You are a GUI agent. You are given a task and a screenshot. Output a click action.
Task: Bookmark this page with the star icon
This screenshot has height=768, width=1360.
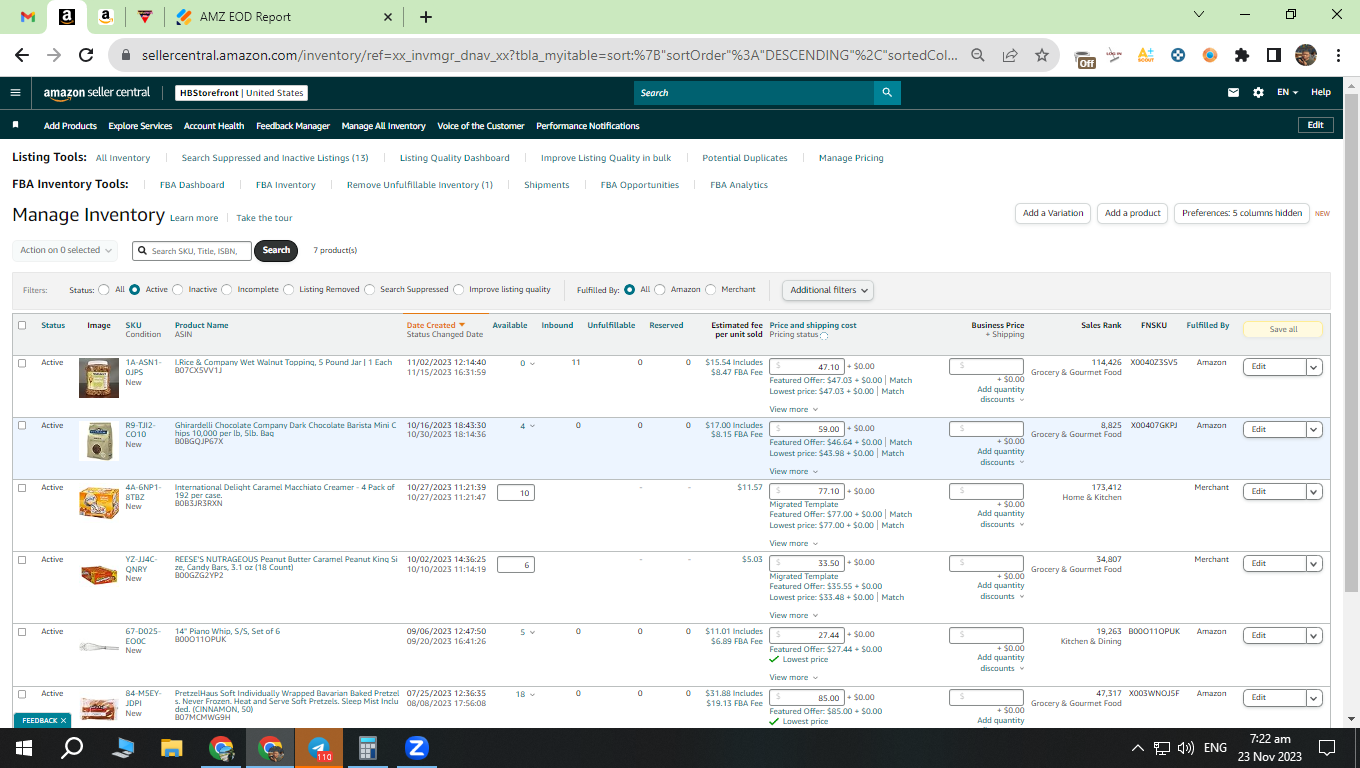[1041, 55]
